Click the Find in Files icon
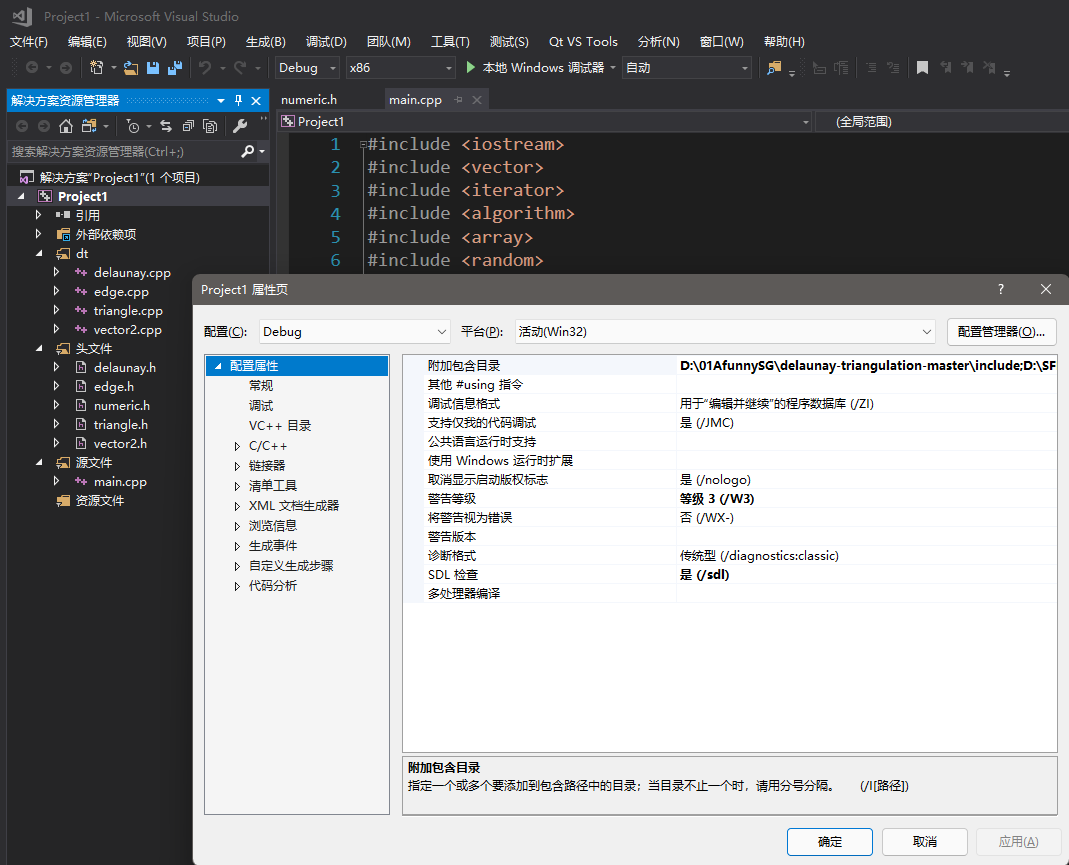1069x865 pixels. [x=774, y=67]
